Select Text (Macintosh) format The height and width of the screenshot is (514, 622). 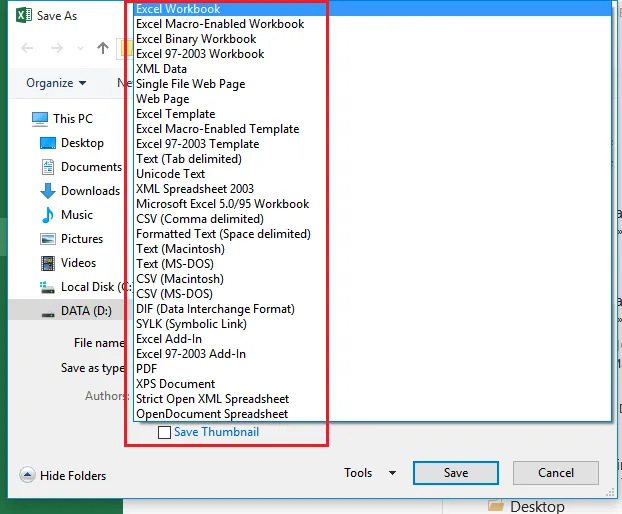(x=372, y=249)
